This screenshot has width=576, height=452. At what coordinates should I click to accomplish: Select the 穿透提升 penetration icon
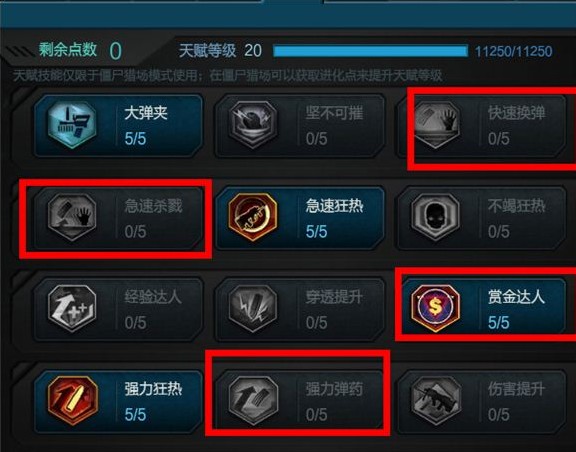tap(253, 308)
